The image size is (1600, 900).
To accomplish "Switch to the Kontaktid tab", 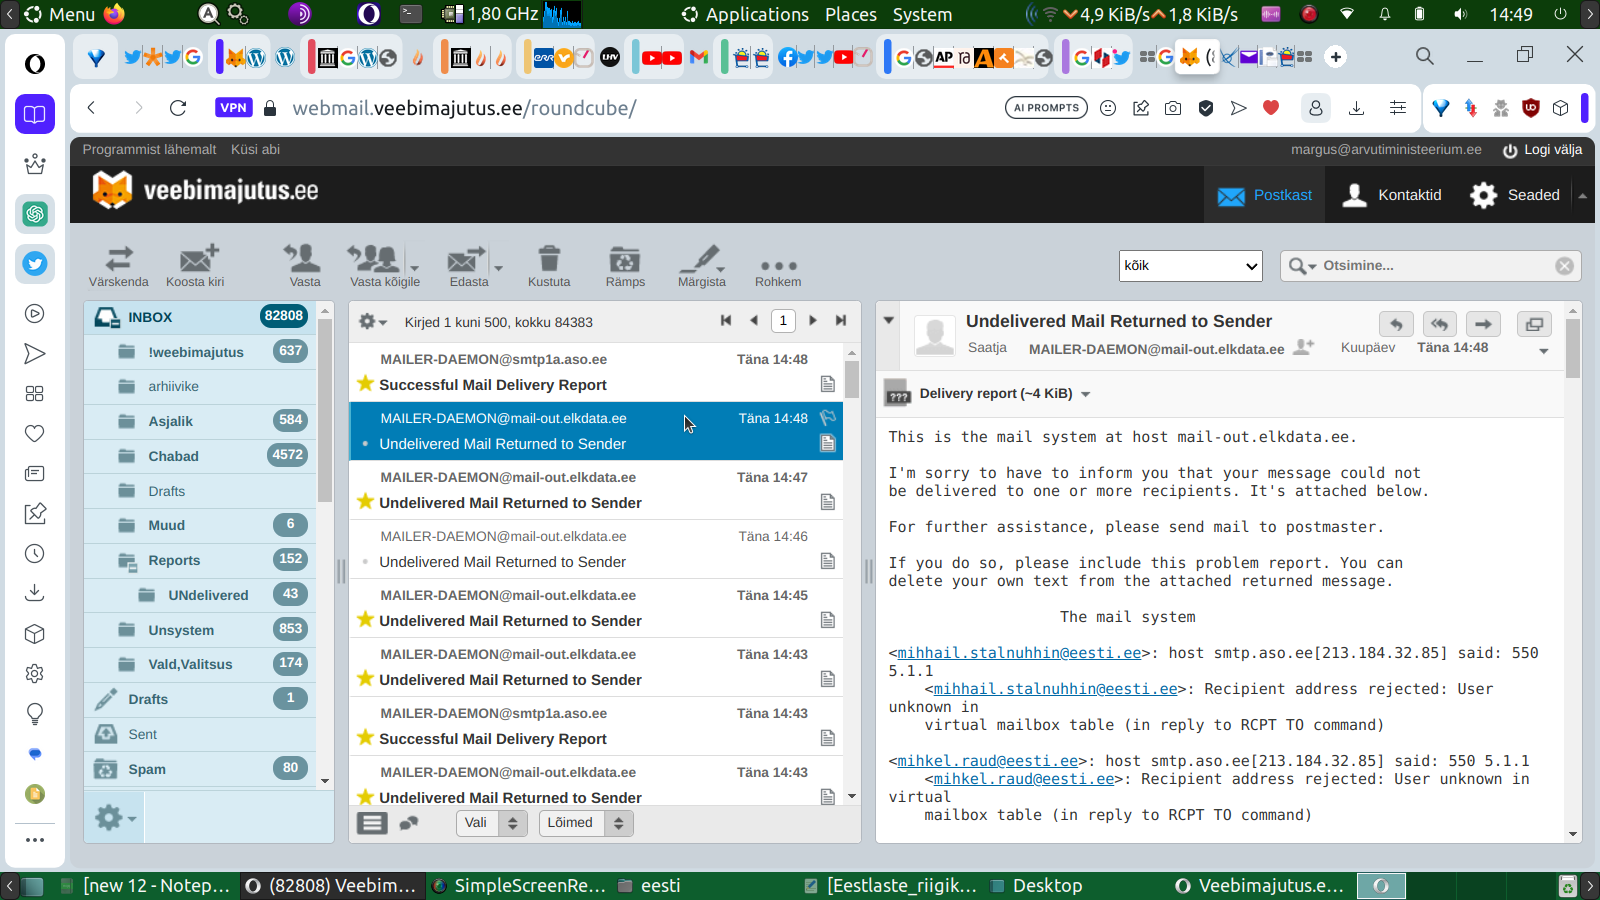I will [1392, 195].
